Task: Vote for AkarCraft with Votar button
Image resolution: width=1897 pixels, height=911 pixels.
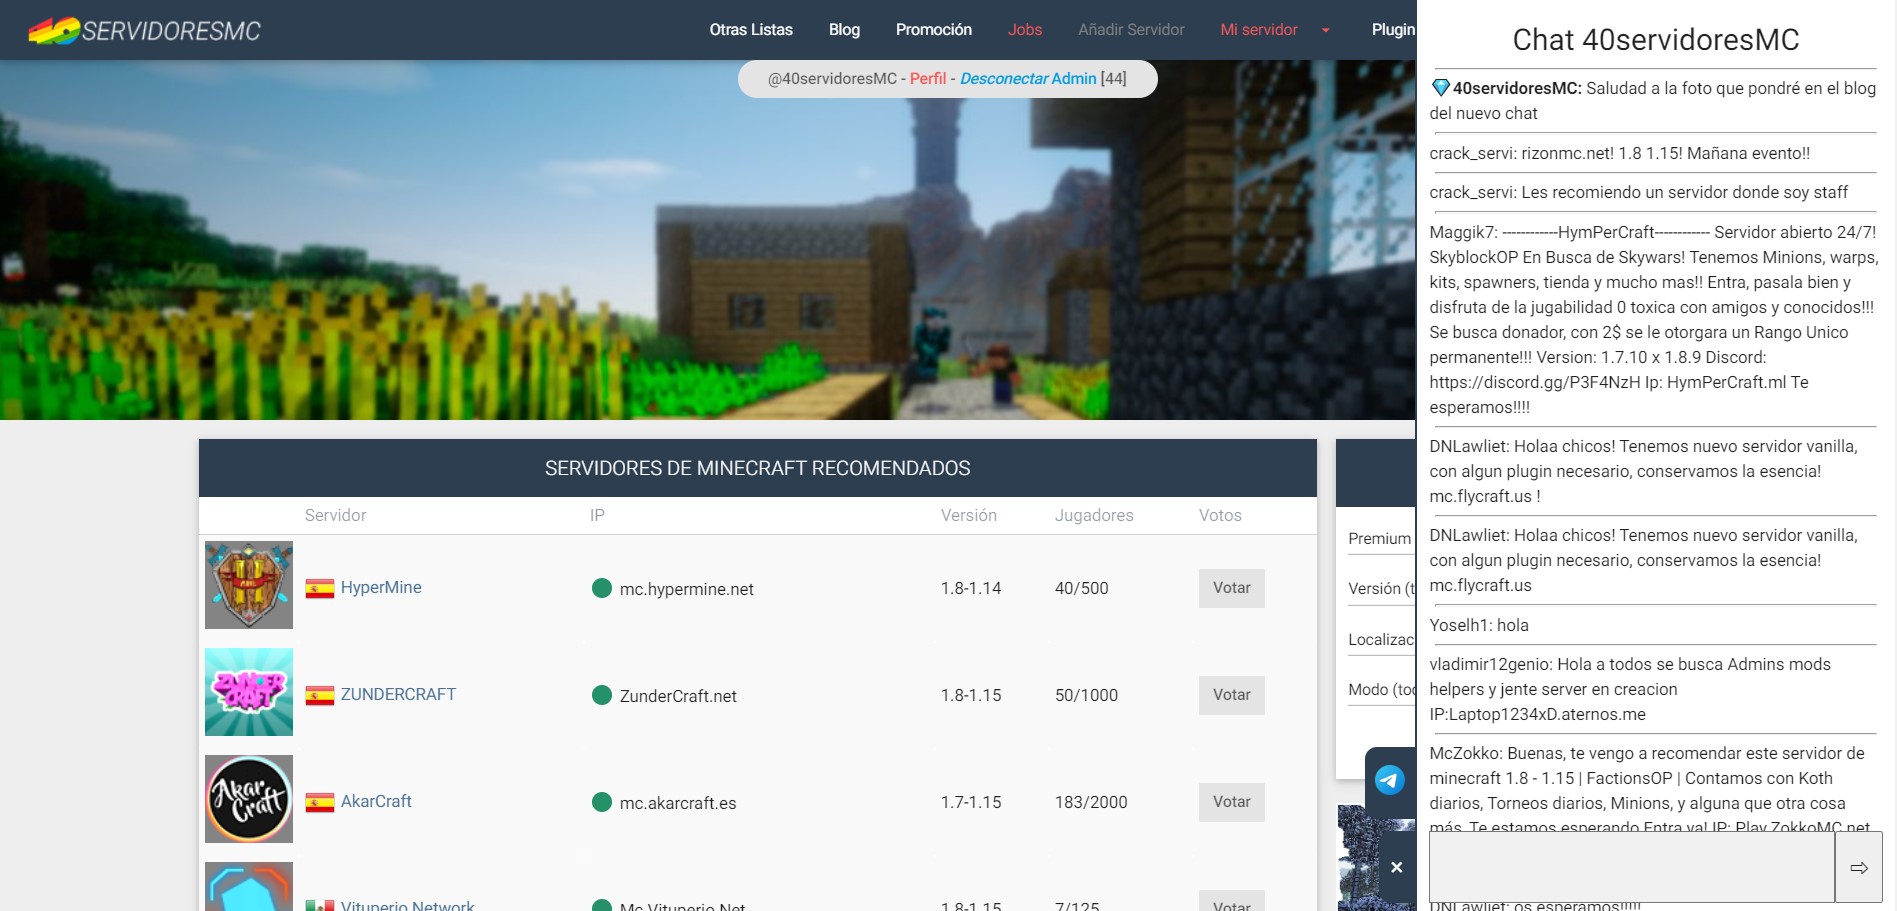Action: coord(1232,802)
